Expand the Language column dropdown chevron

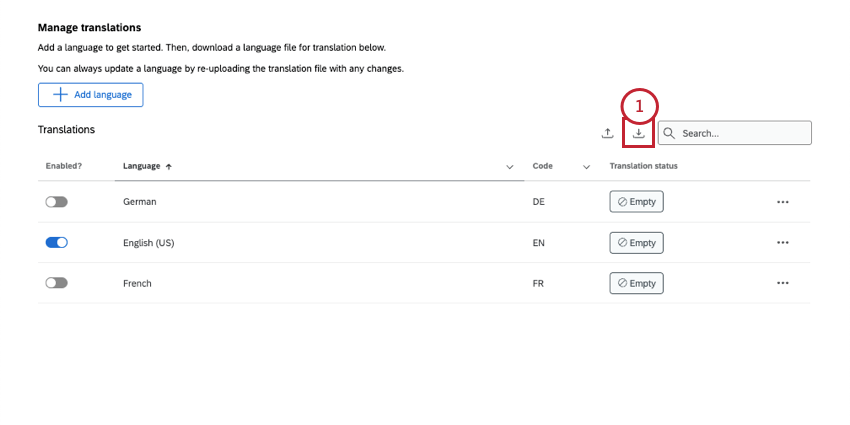509,166
